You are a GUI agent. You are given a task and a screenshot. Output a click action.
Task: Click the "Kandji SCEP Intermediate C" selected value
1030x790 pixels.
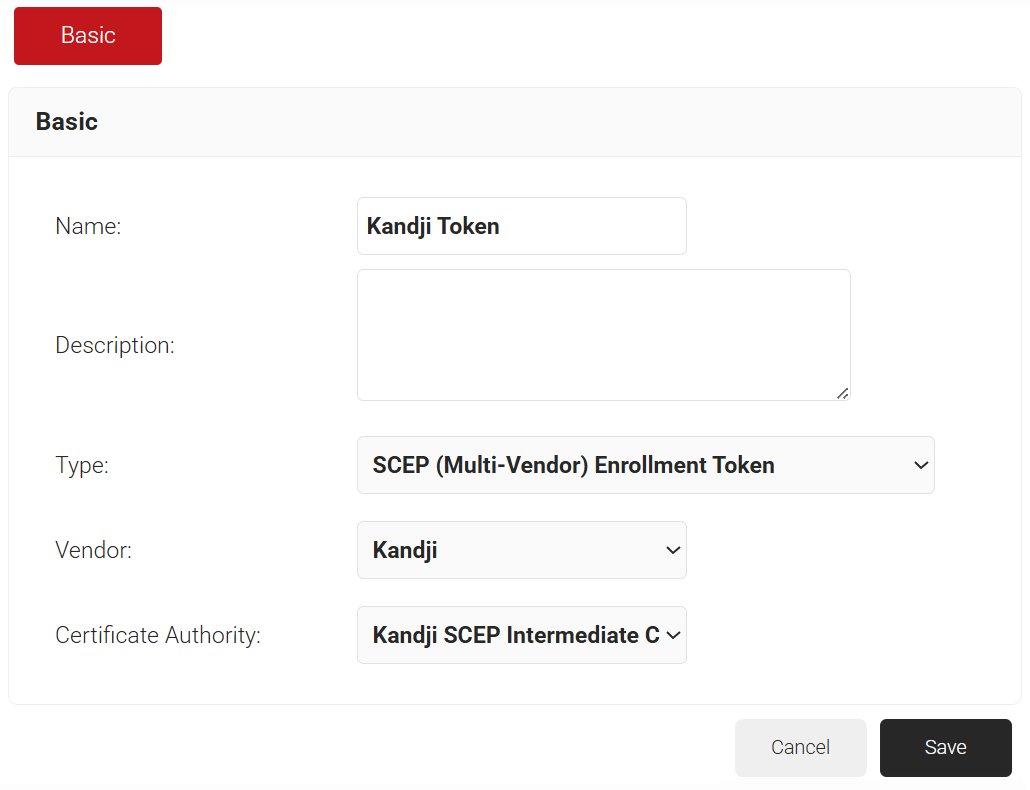516,635
